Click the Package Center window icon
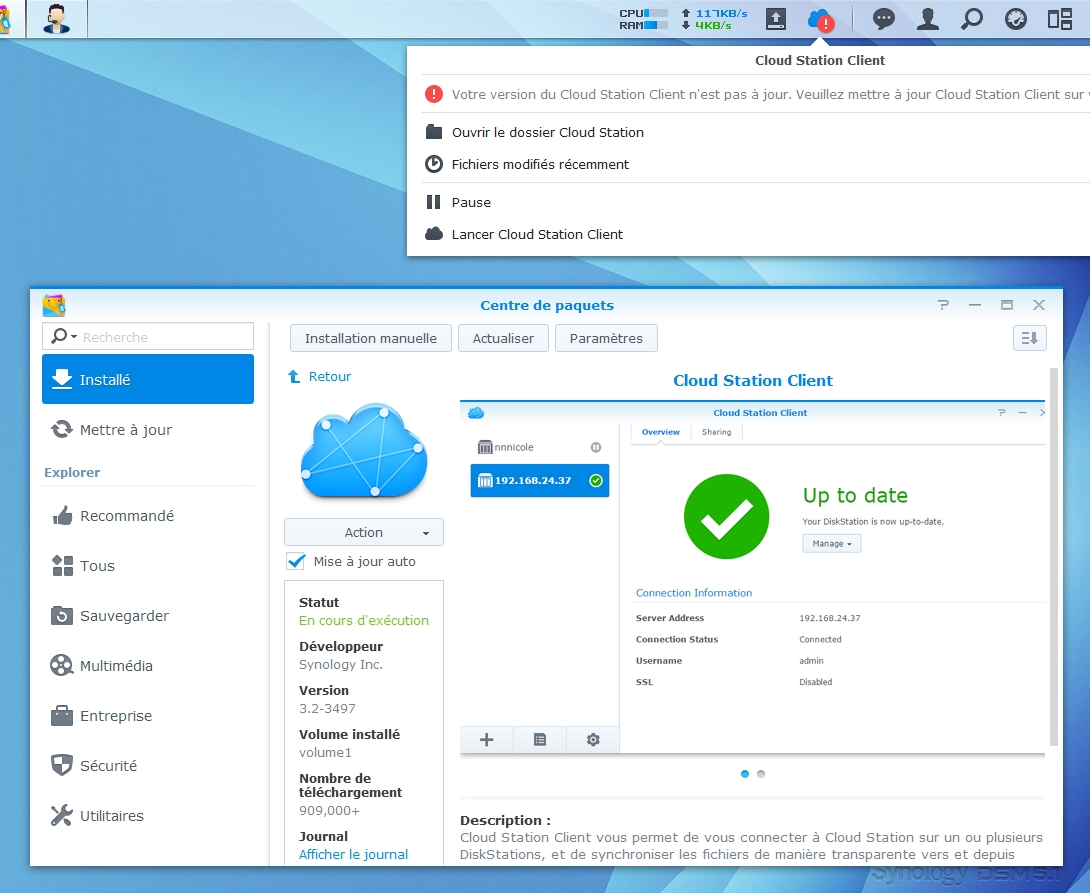 [54, 305]
